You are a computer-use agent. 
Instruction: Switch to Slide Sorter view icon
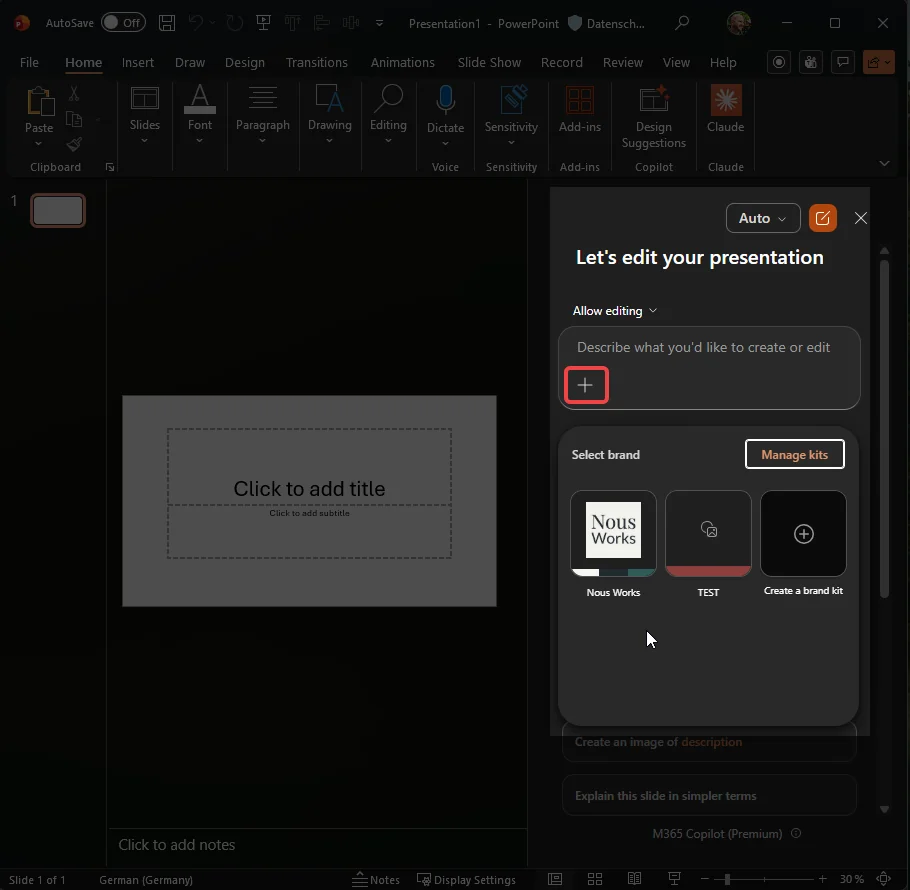(x=595, y=879)
